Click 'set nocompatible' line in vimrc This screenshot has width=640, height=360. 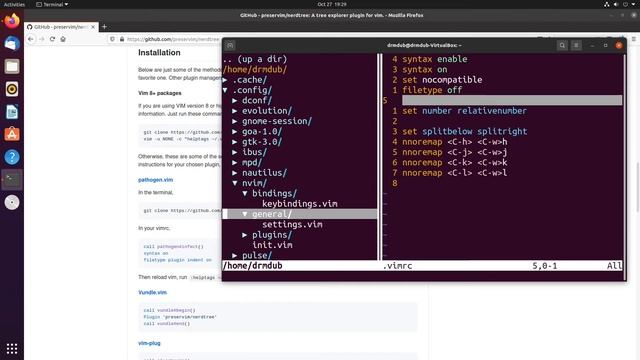coord(442,80)
